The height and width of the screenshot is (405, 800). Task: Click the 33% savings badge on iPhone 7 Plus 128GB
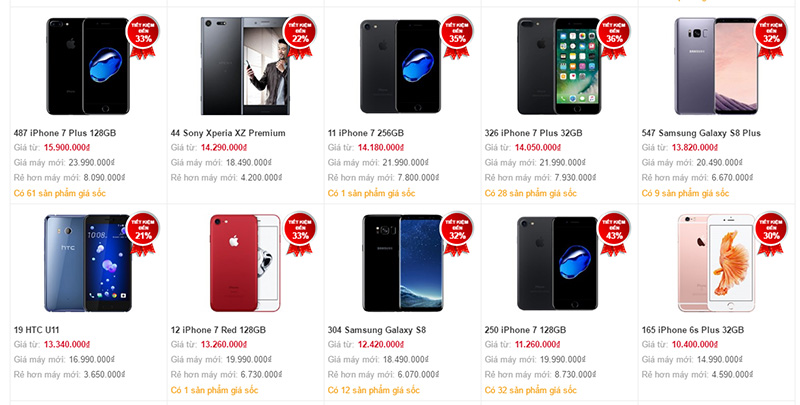coord(143,36)
